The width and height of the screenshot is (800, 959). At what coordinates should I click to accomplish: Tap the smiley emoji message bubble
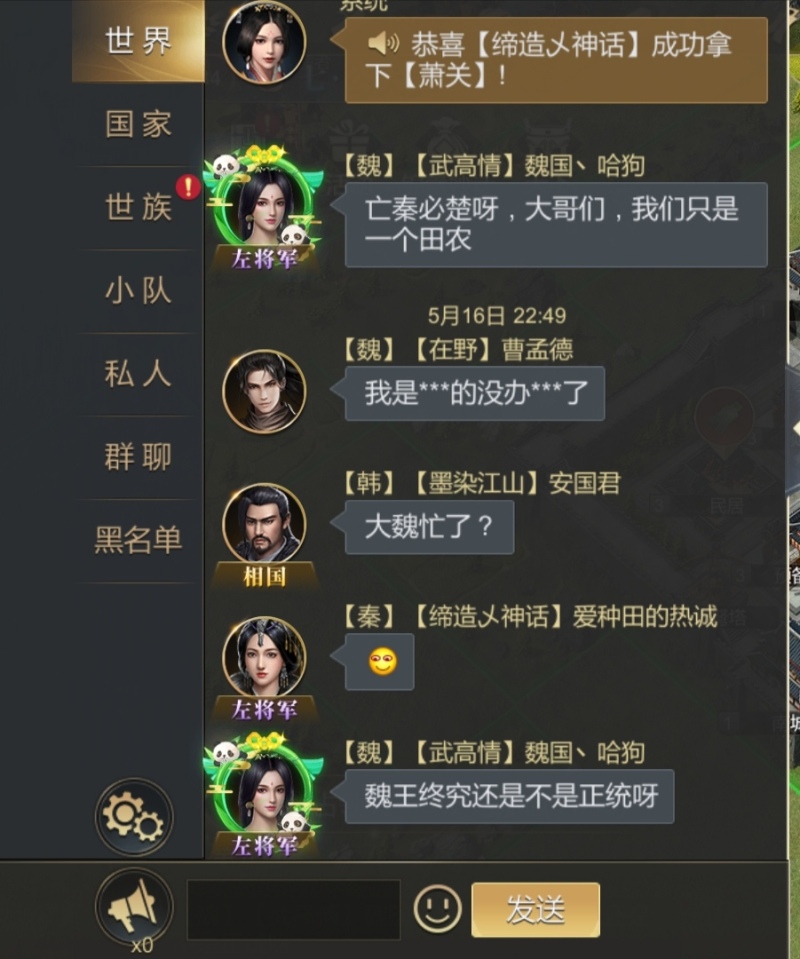click(380, 662)
